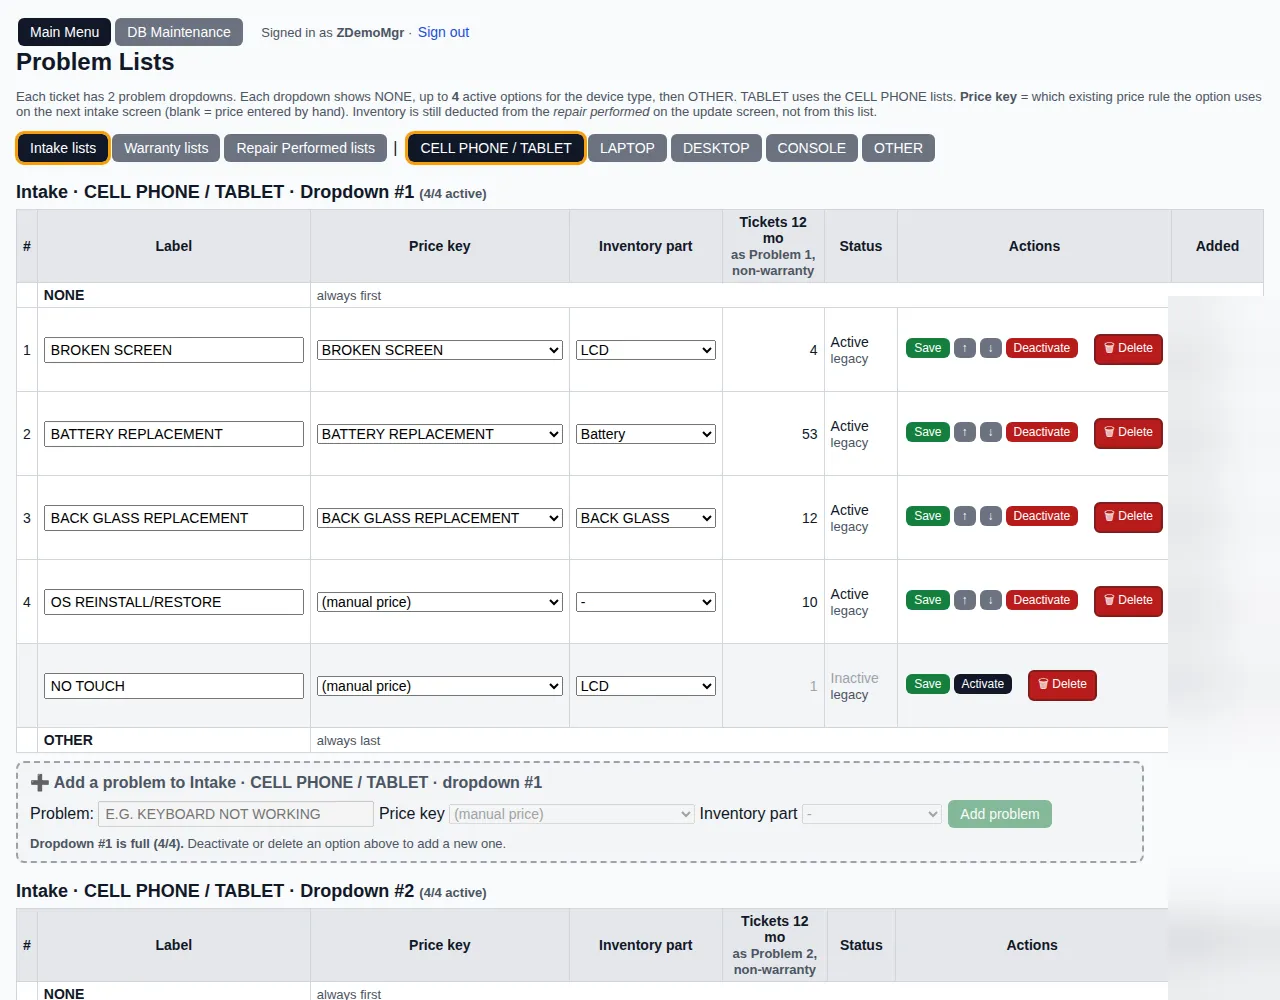Image resolution: width=1280 pixels, height=1000 pixels.
Task: Open inventory part dropdown for OS REINSTALL/RESTORE
Action: coord(646,602)
